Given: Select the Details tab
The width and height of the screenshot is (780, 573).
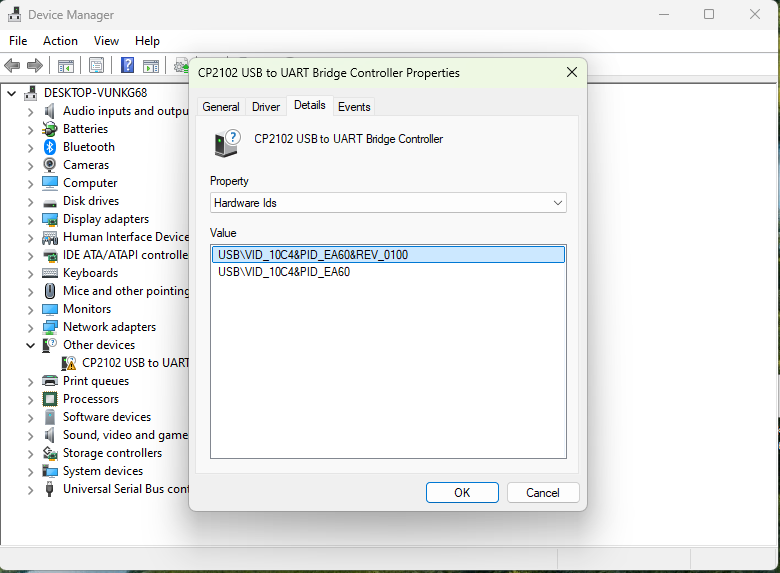Looking at the screenshot, I should tap(309, 105).
